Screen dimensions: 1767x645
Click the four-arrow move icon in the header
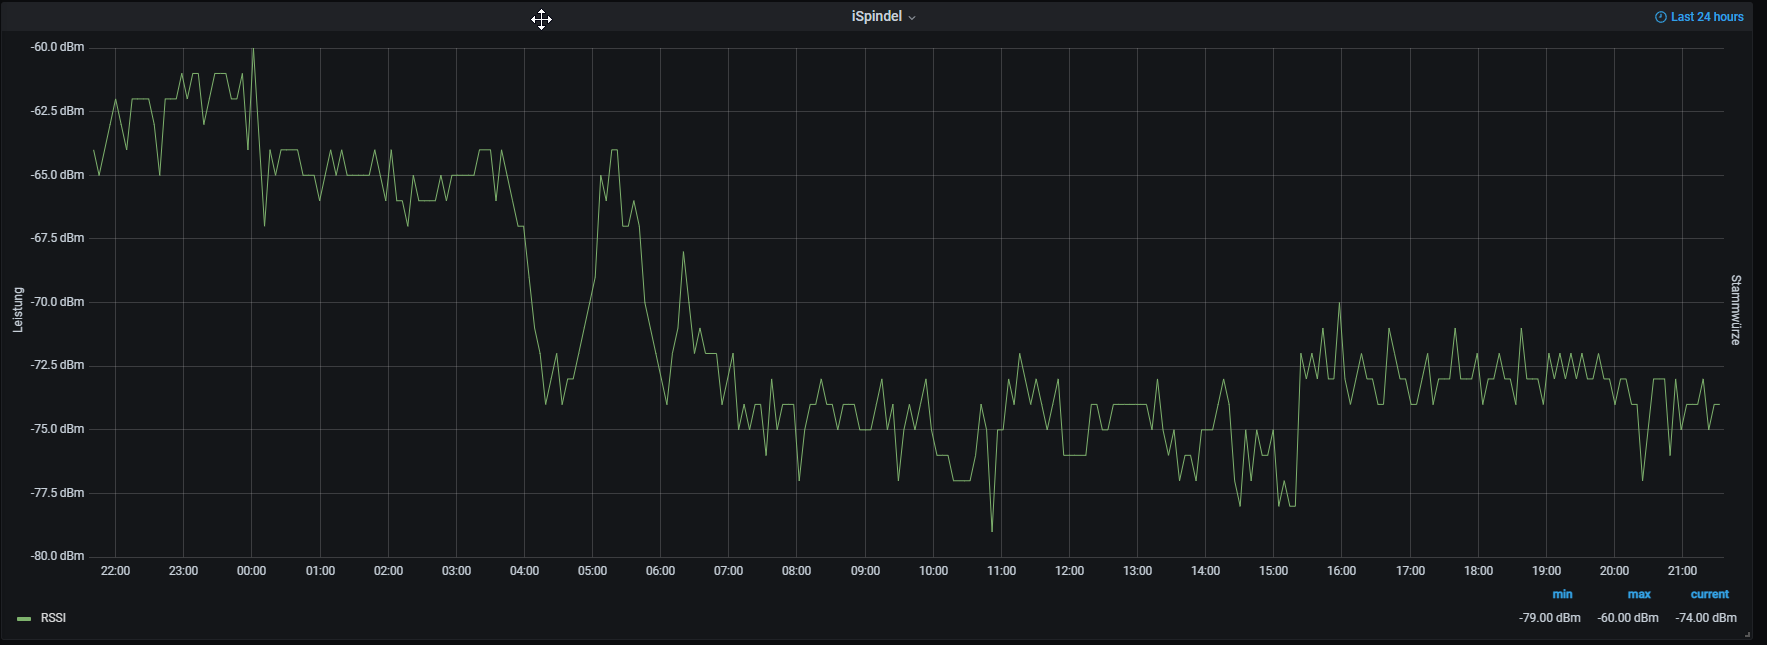(x=541, y=19)
